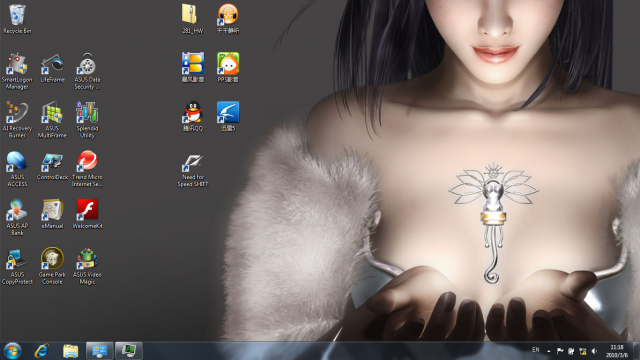
Task: Open the clock and date display
Action: point(617,351)
